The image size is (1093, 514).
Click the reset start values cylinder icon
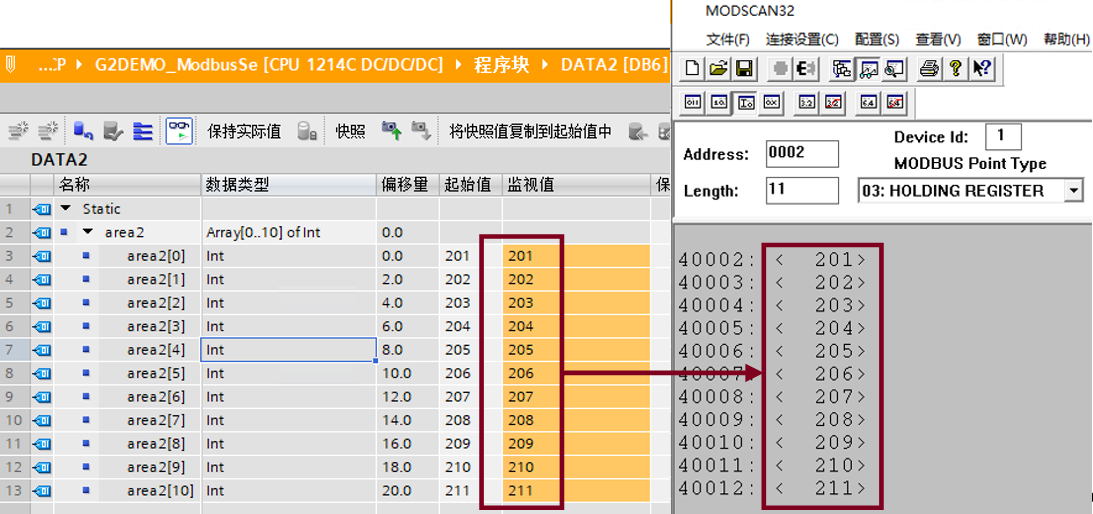click(83, 130)
